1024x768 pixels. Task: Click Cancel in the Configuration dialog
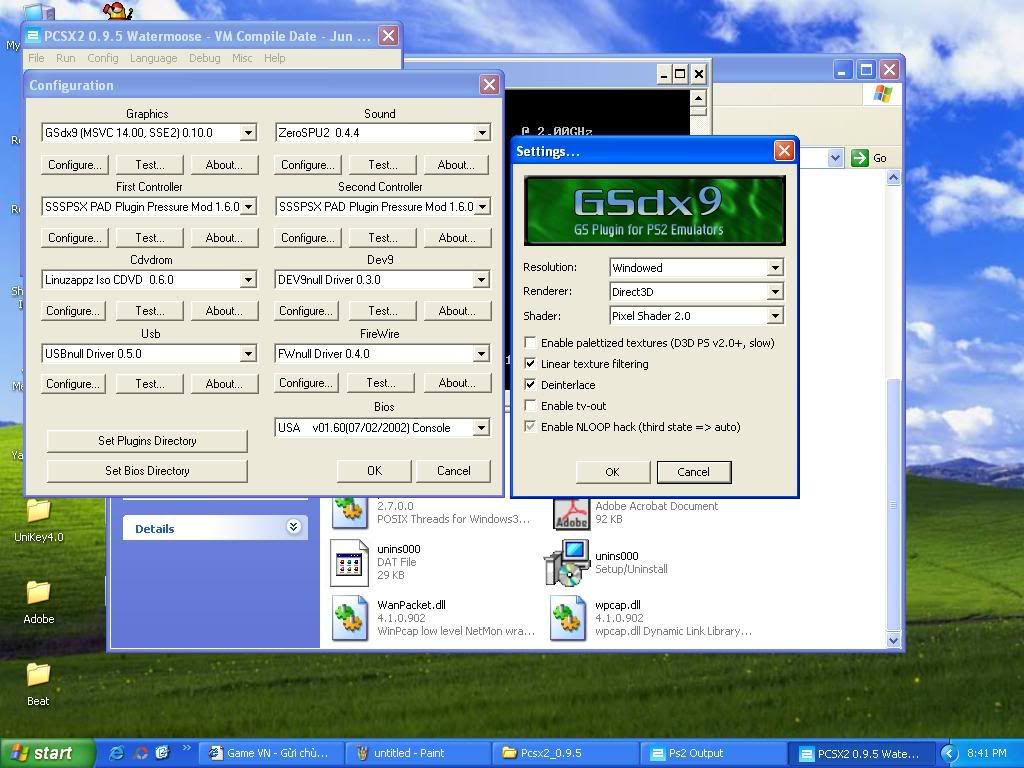tap(453, 471)
